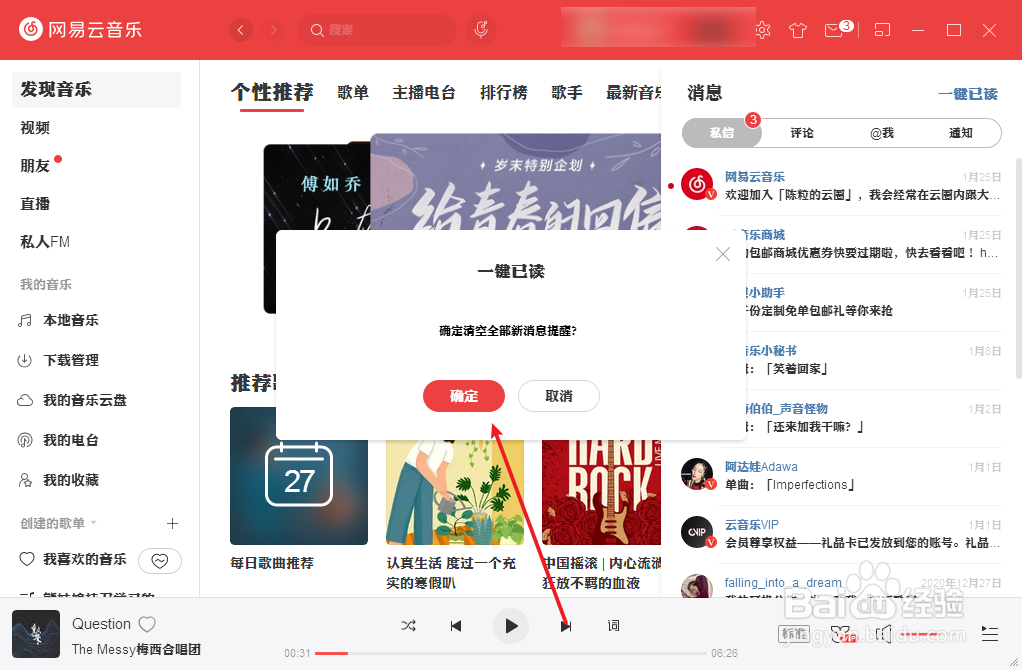Seek on the song progress bar

pos(510,653)
